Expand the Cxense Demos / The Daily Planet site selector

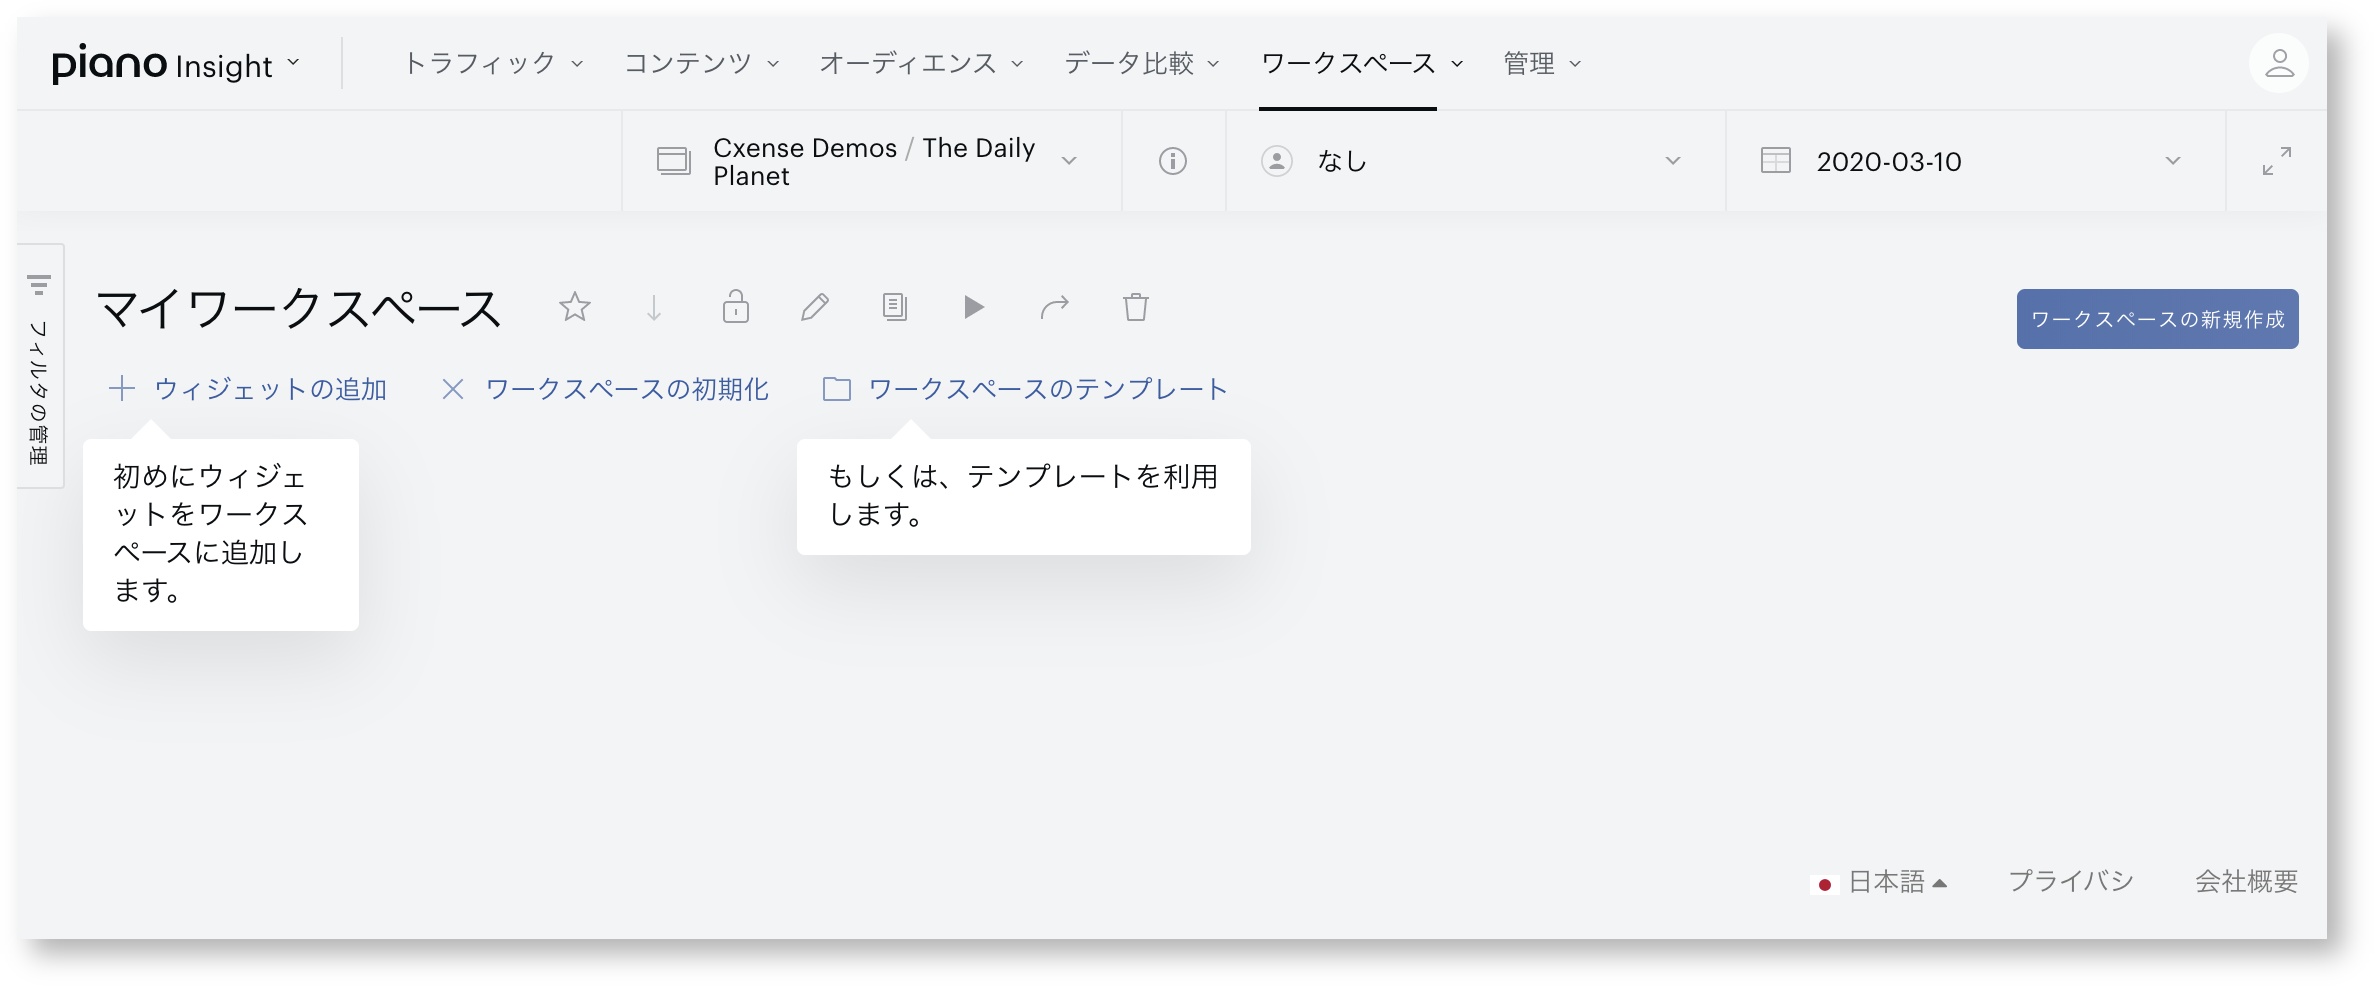coord(871,161)
